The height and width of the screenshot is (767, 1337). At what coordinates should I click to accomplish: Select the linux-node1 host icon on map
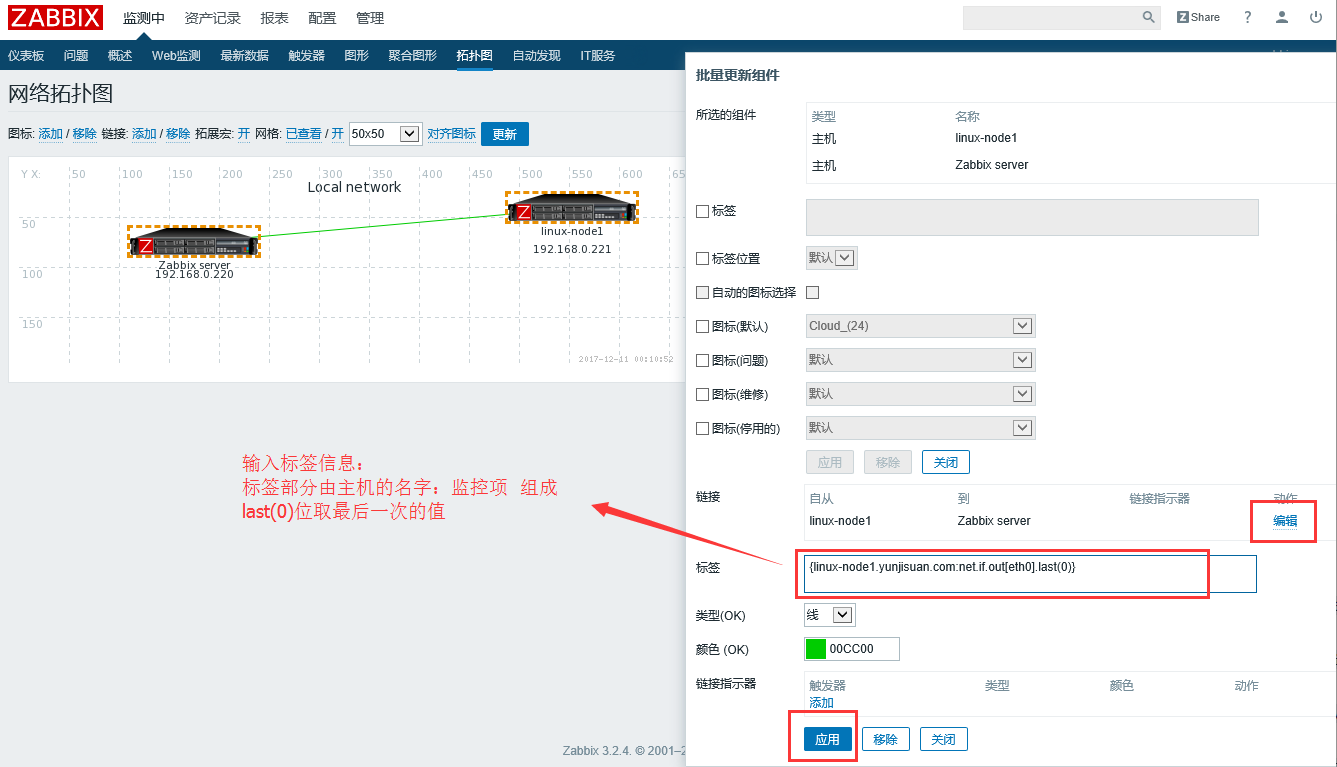point(572,208)
